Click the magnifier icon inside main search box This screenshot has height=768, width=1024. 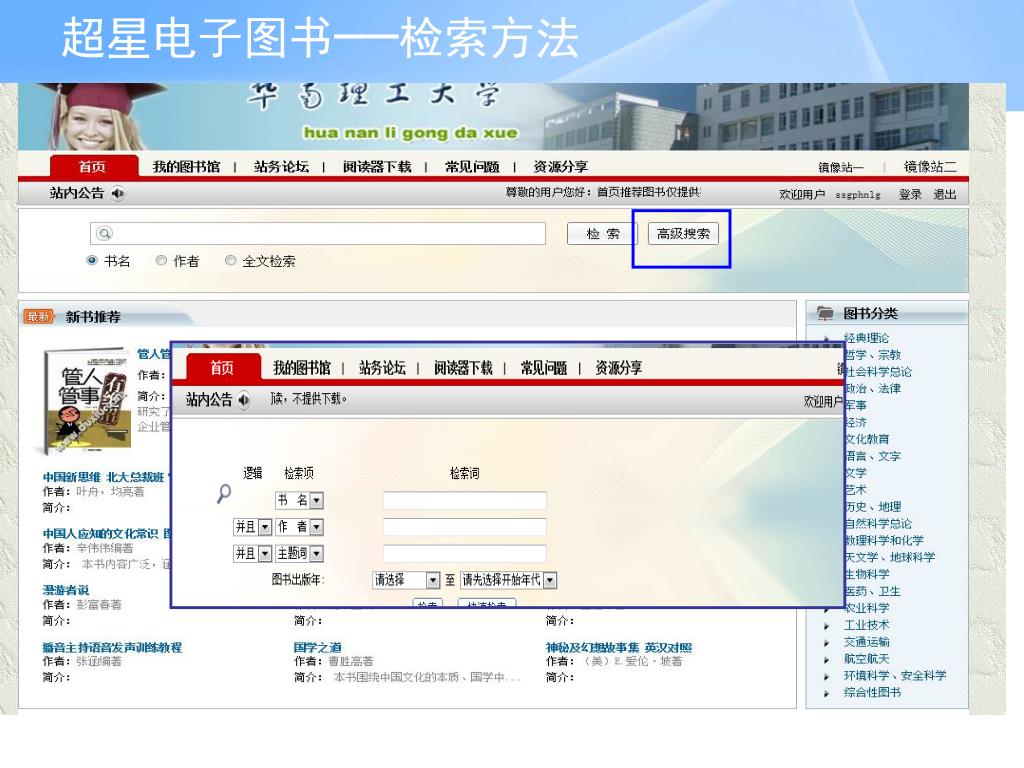click(x=103, y=233)
